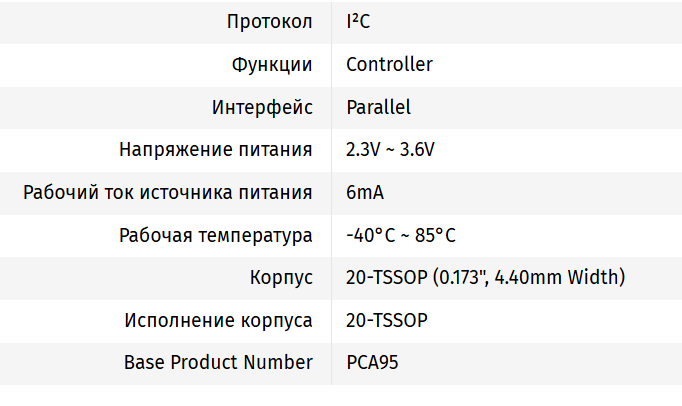Screen dimensions: 682x406
Task: Select the I²C protocol value
Action: 358,22
